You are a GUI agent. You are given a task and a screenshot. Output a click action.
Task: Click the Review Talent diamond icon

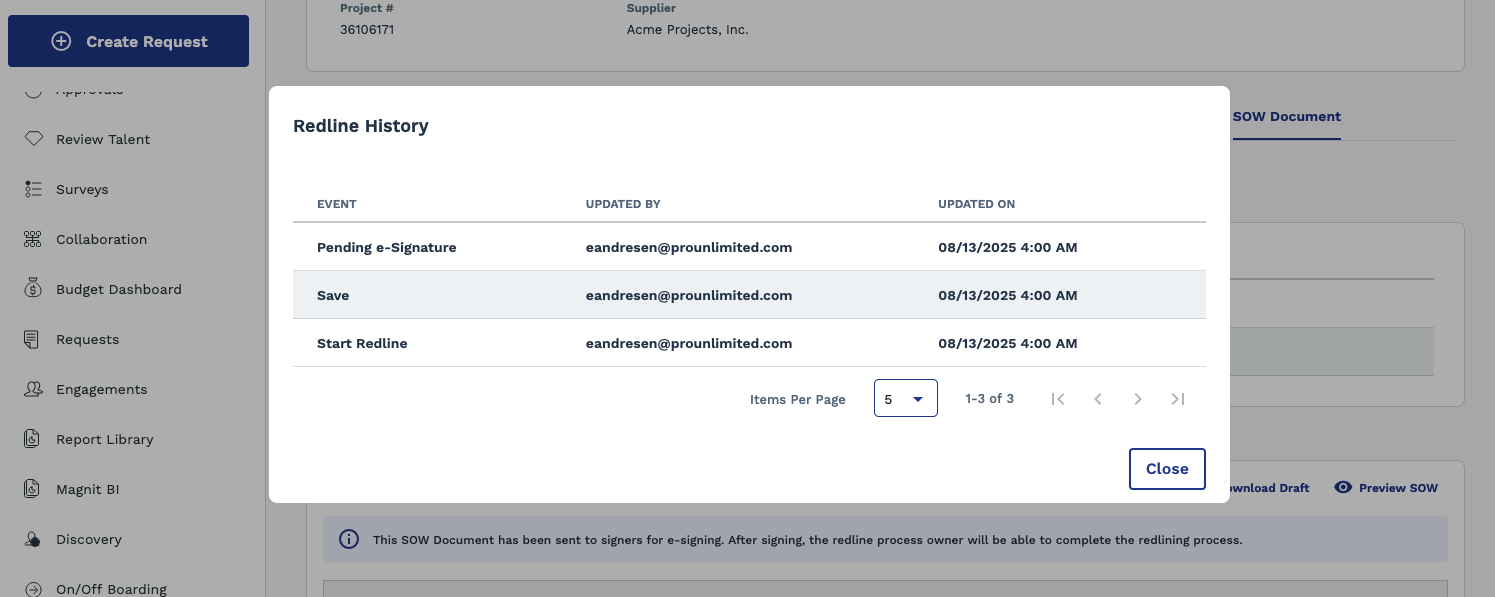34,139
